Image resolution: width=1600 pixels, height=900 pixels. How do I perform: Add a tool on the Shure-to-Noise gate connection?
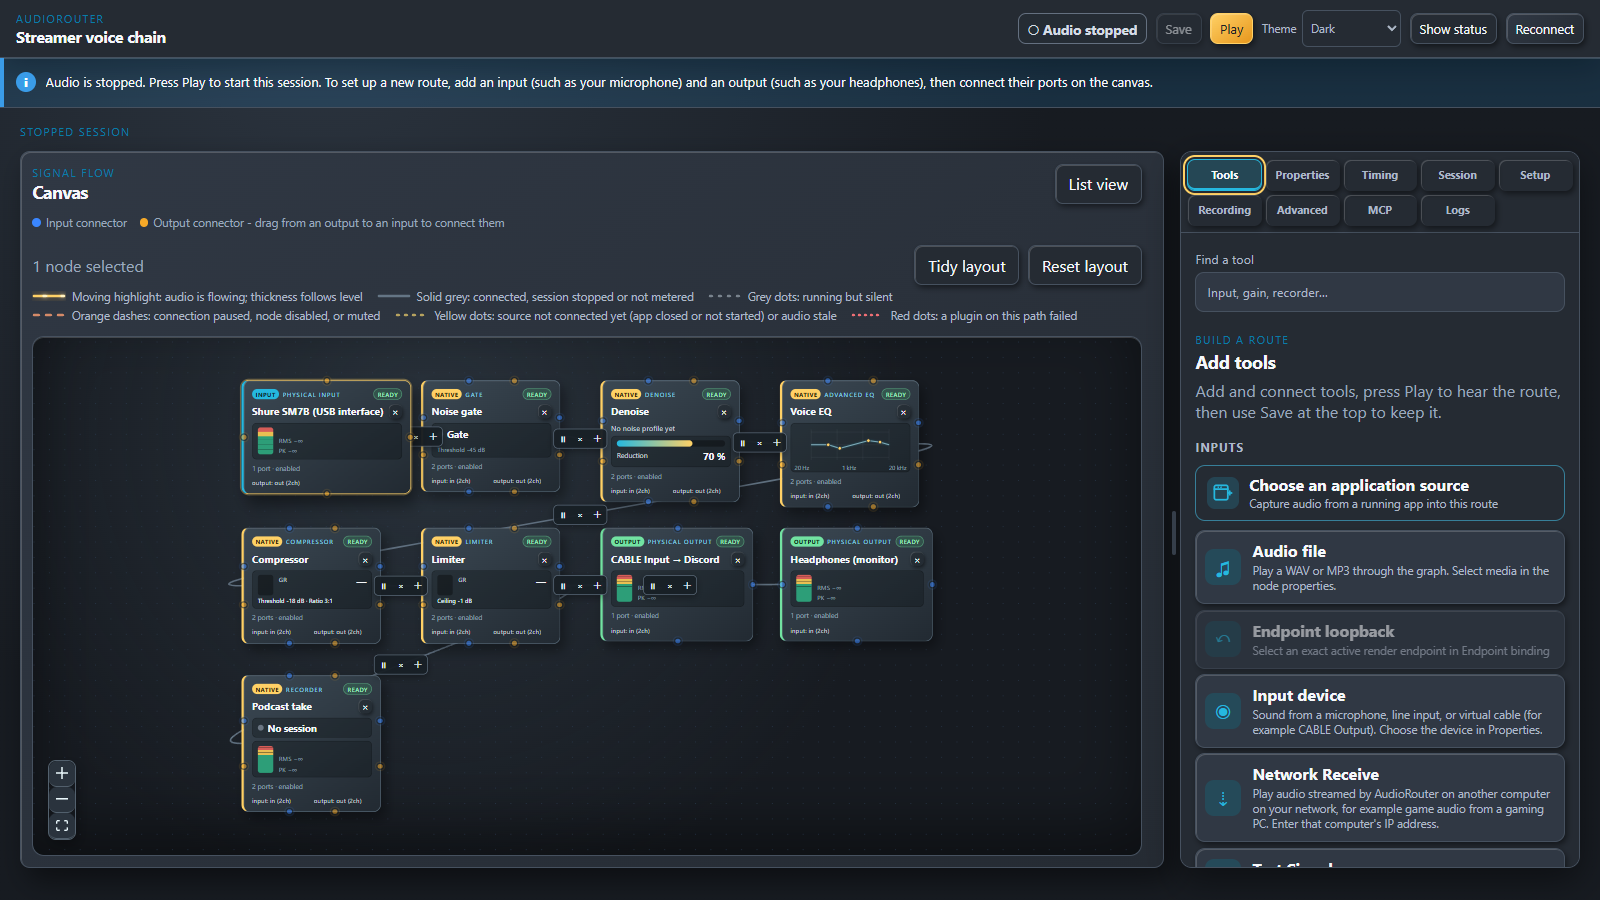[433, 437]
